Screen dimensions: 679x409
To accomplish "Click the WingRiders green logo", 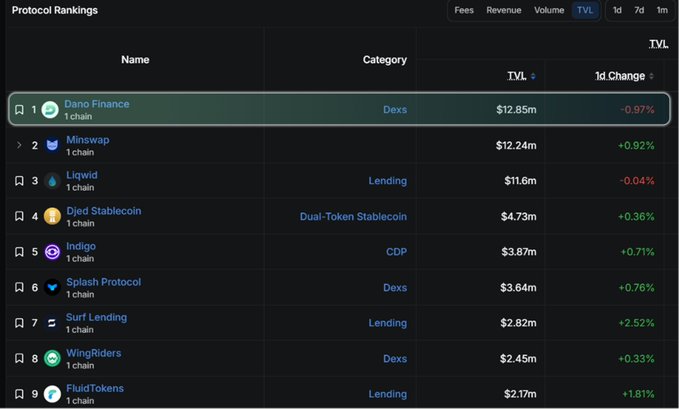I will [52, 358].
